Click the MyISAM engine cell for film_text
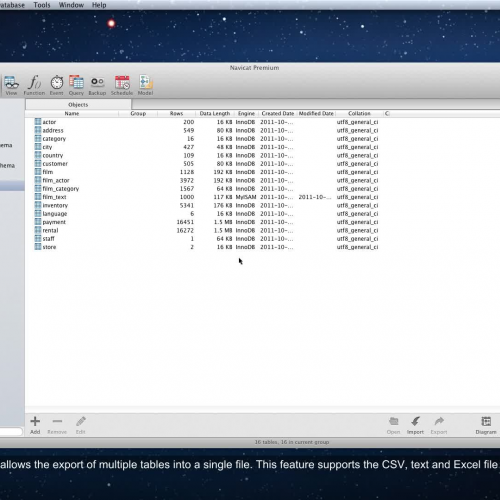Screen dimensions: 500x500 point(246,197)
